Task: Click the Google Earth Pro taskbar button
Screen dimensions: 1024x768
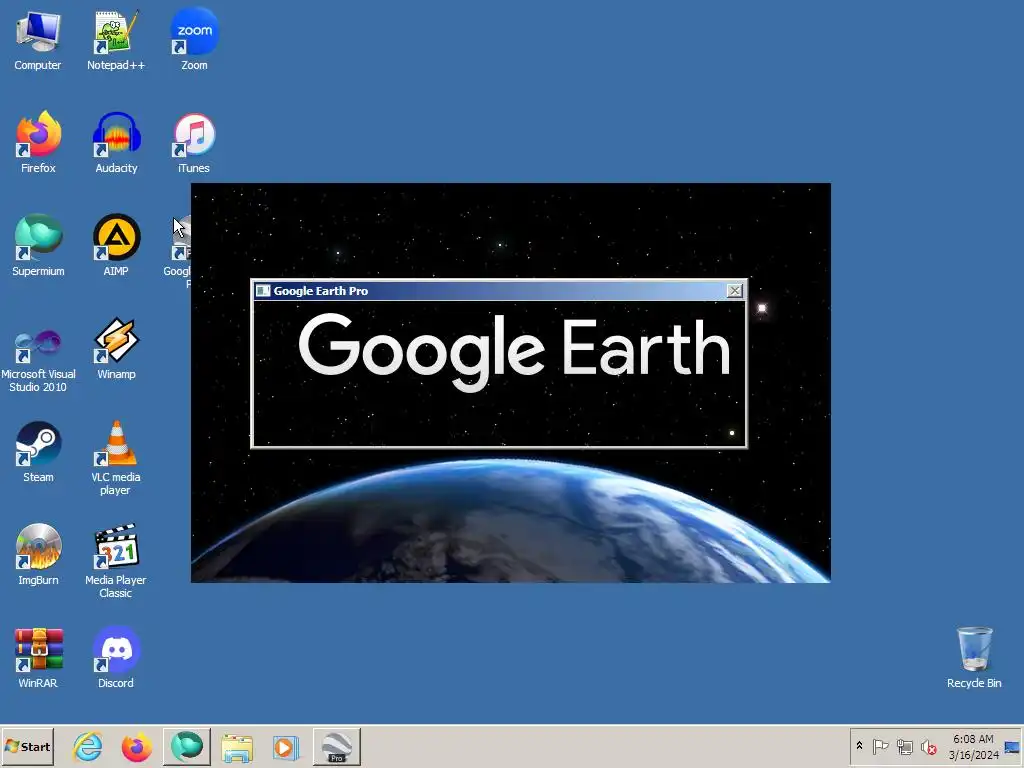Action: click(x=337, y=746)
